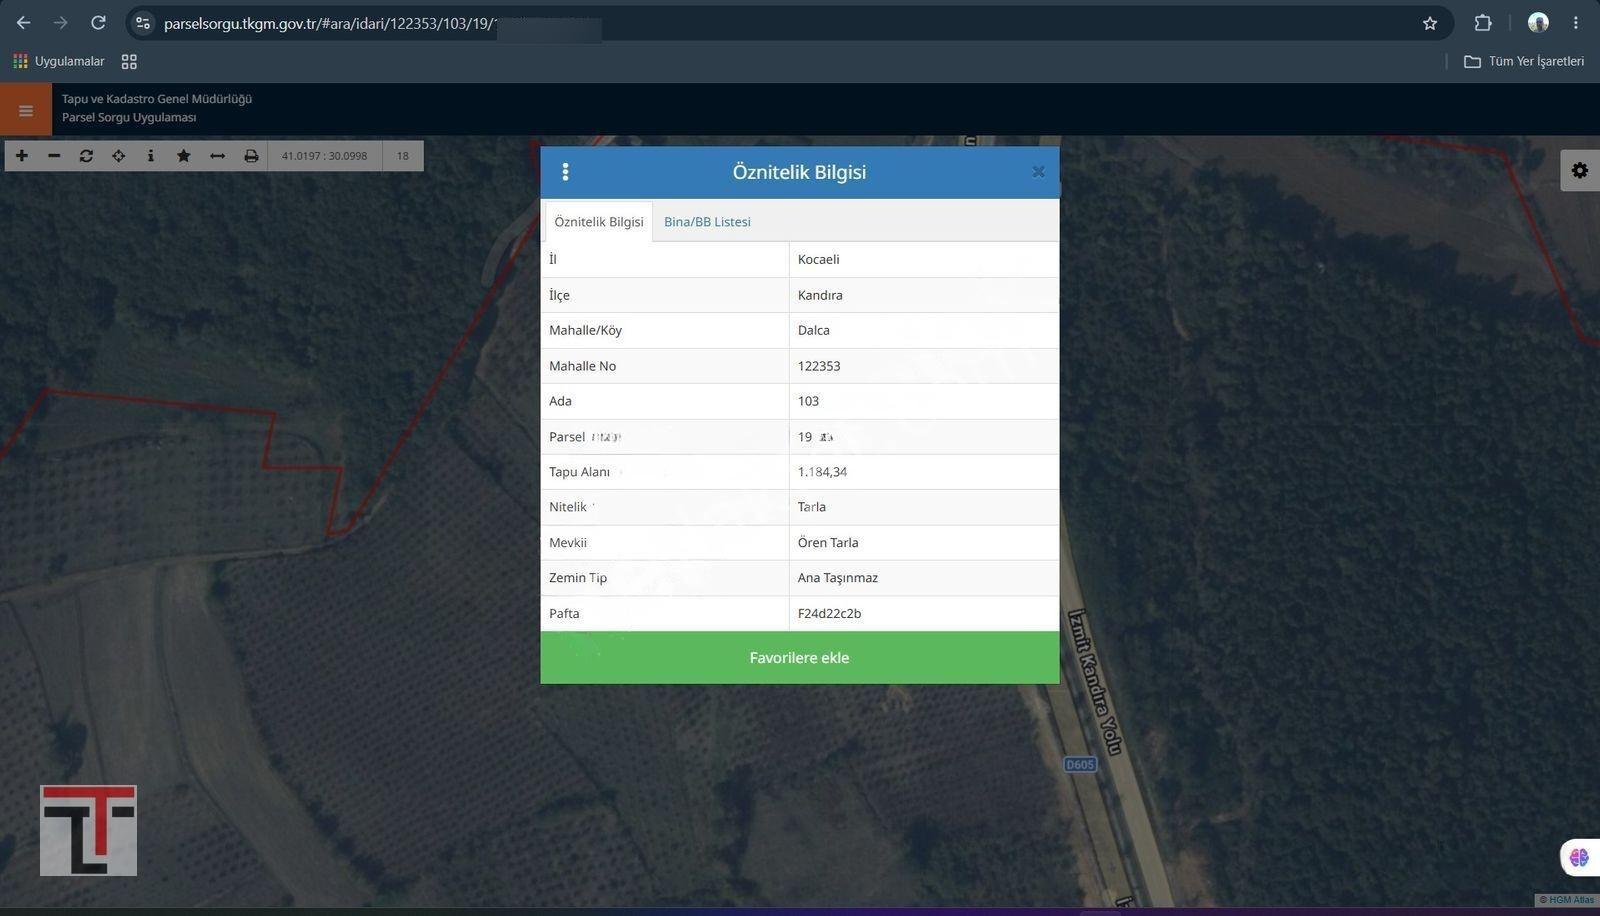
Task: Select the distance measure tool
Action: coord(217,156)
